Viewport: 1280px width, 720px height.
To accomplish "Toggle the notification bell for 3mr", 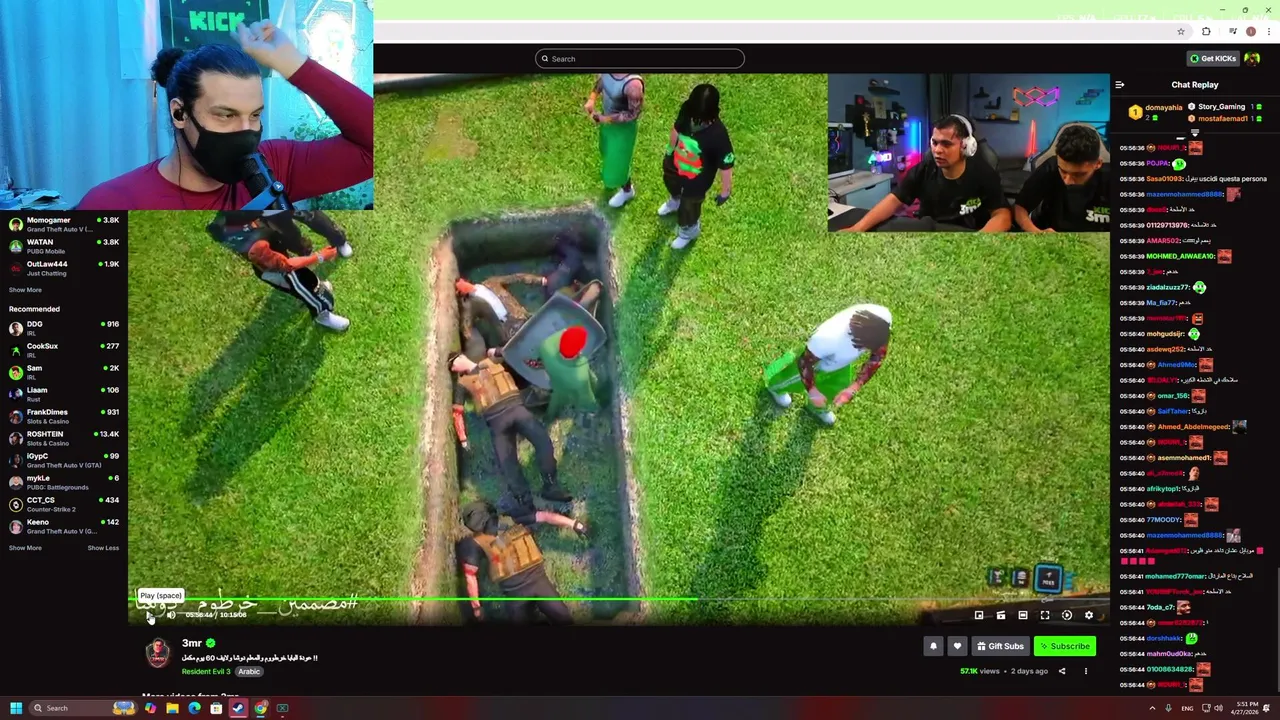I will pos(933,646).
